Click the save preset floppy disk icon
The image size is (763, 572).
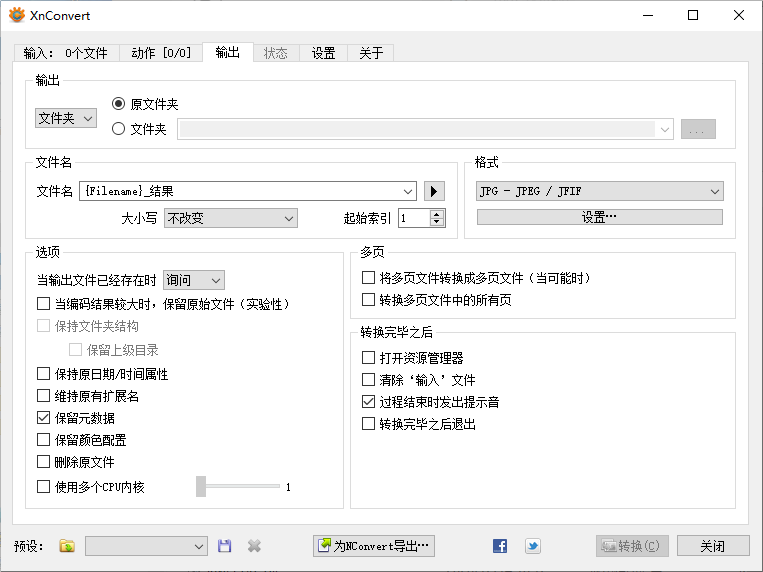(x=224, y=546)
